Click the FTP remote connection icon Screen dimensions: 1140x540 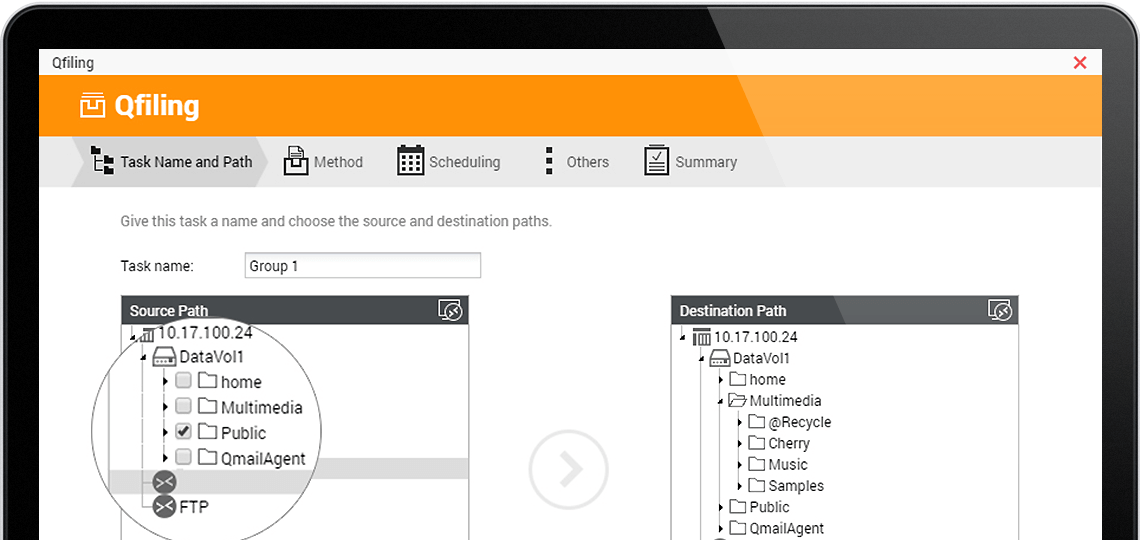click(x=165, y=507)
